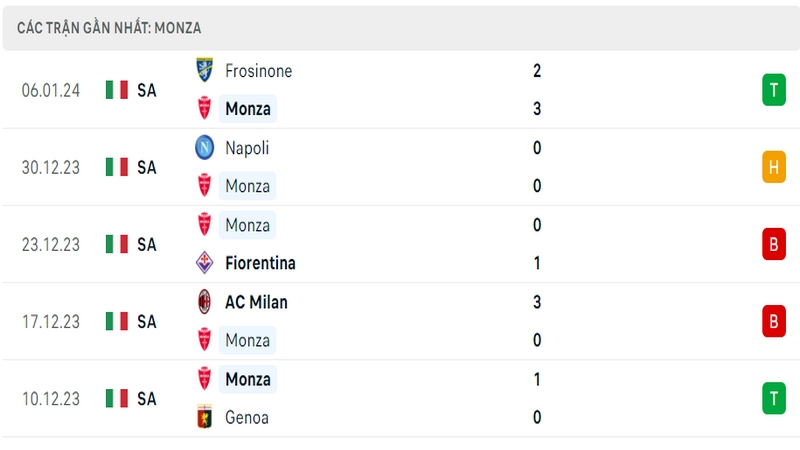The image size is (800, 450).
Task: Select orange H badge for Napoli match
Action: click(773, 167)
